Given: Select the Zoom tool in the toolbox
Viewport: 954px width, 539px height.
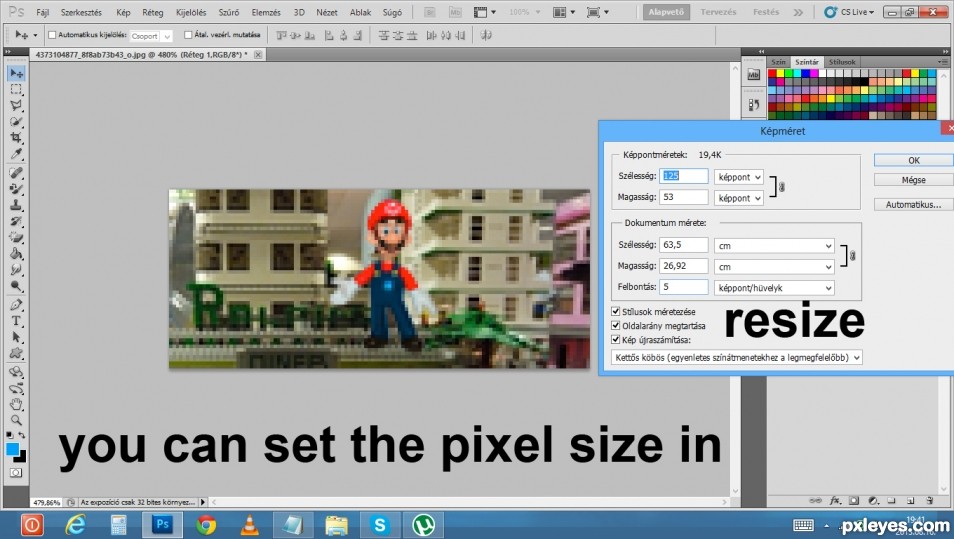Looking at the screenshot, I should tap(16, 420).
